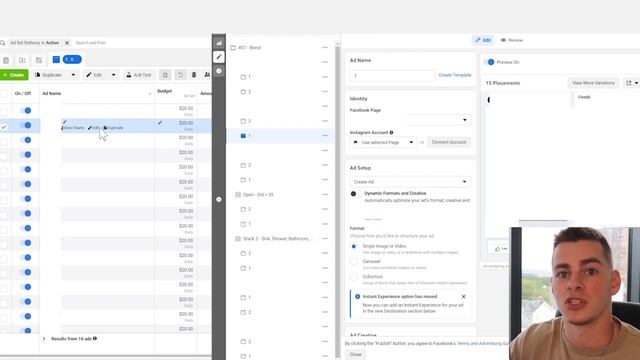Open the dash menu for #07 - Blend

pos(325,48)
